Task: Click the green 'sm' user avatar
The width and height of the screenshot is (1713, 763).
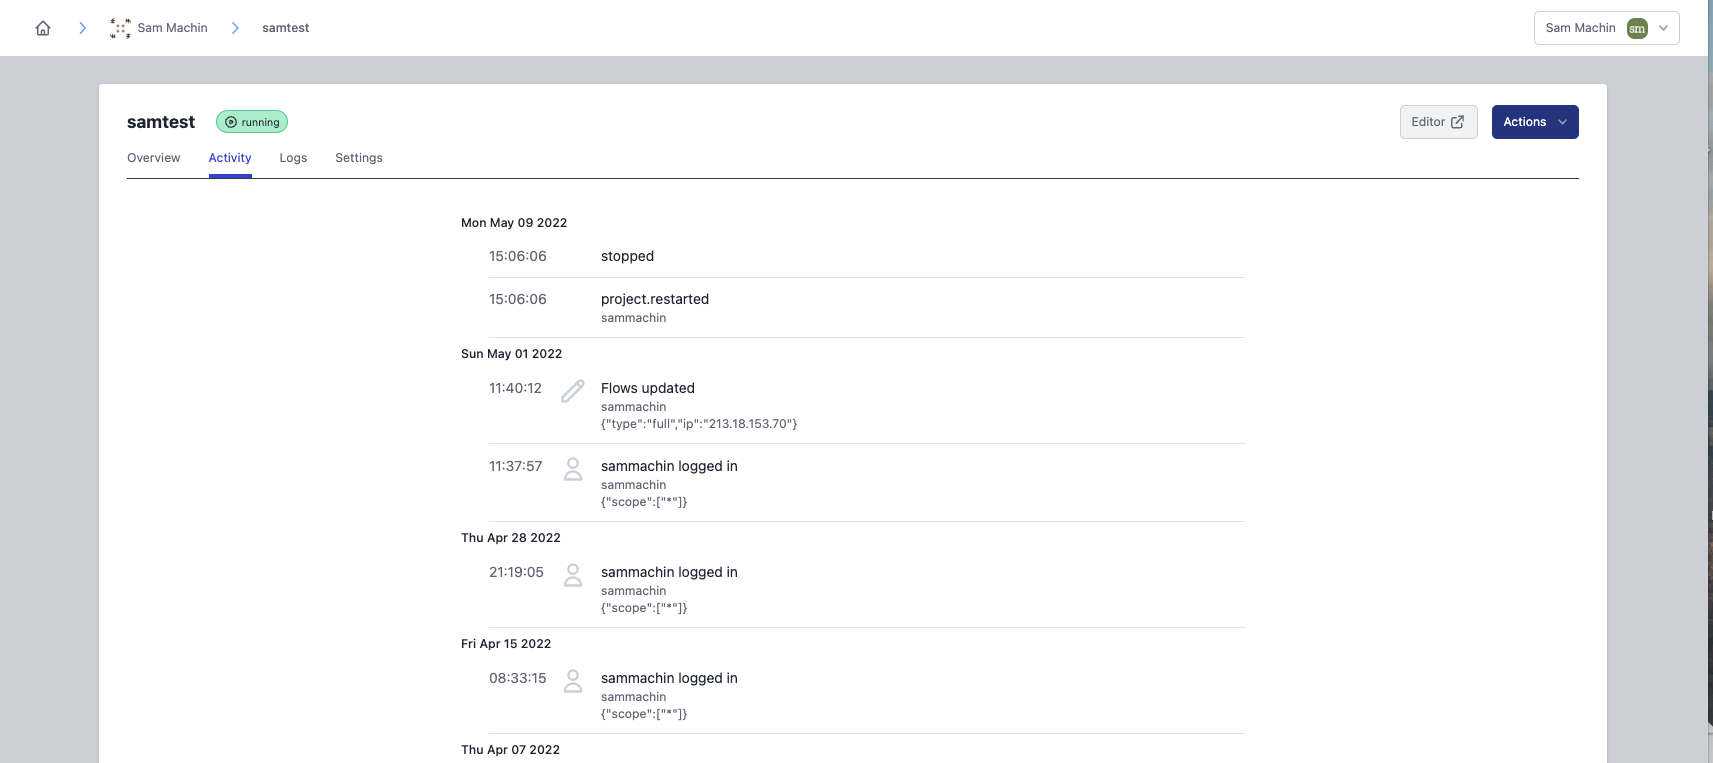Action: (x=1637, y=28)
